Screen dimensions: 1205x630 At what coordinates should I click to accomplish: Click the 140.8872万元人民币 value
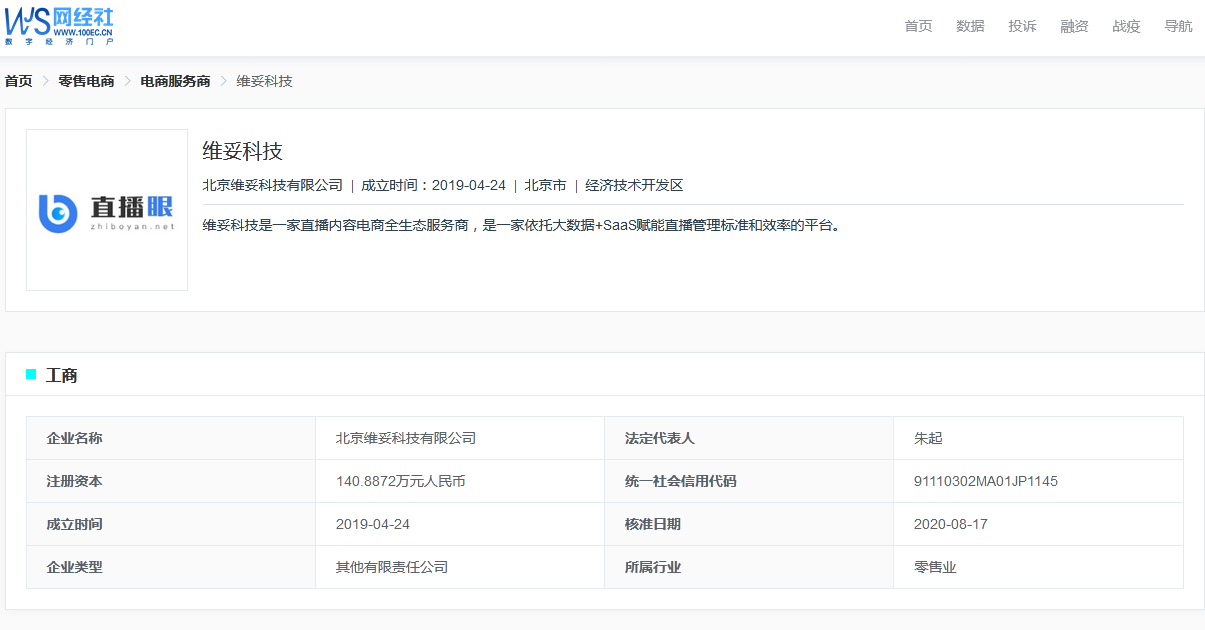(401, 481)
